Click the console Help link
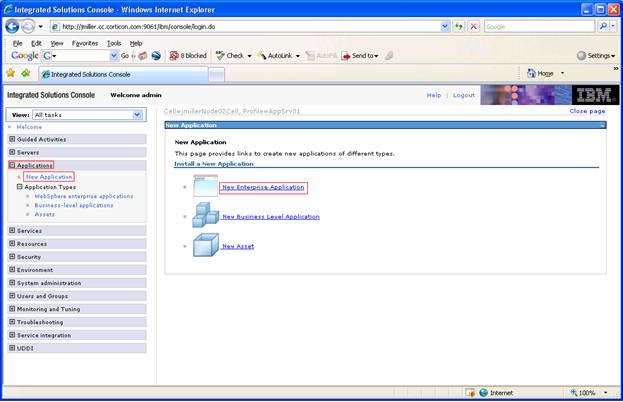The image size is (623, 402). pyautogui.click(x=434, y=95)
